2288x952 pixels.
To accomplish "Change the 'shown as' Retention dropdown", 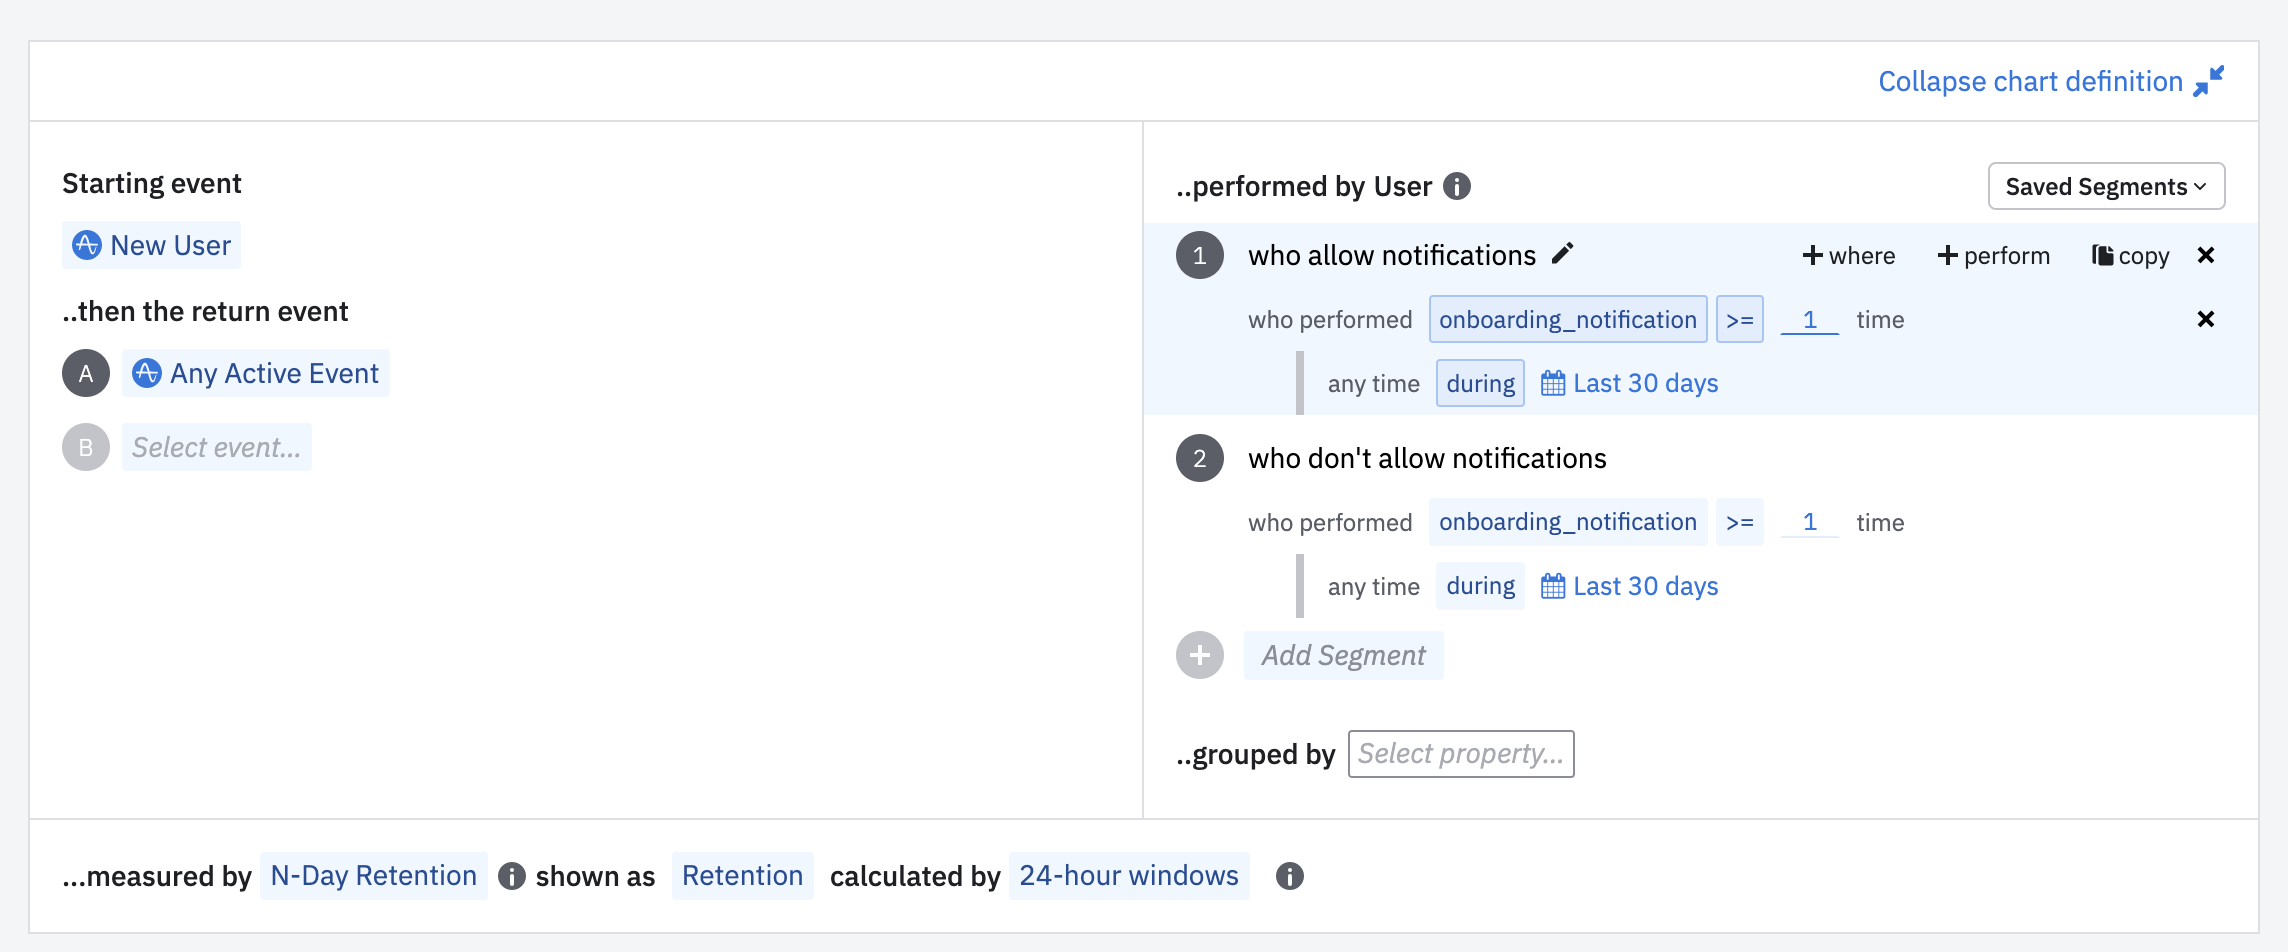I will pyautogui.click(x=742, y=876).
